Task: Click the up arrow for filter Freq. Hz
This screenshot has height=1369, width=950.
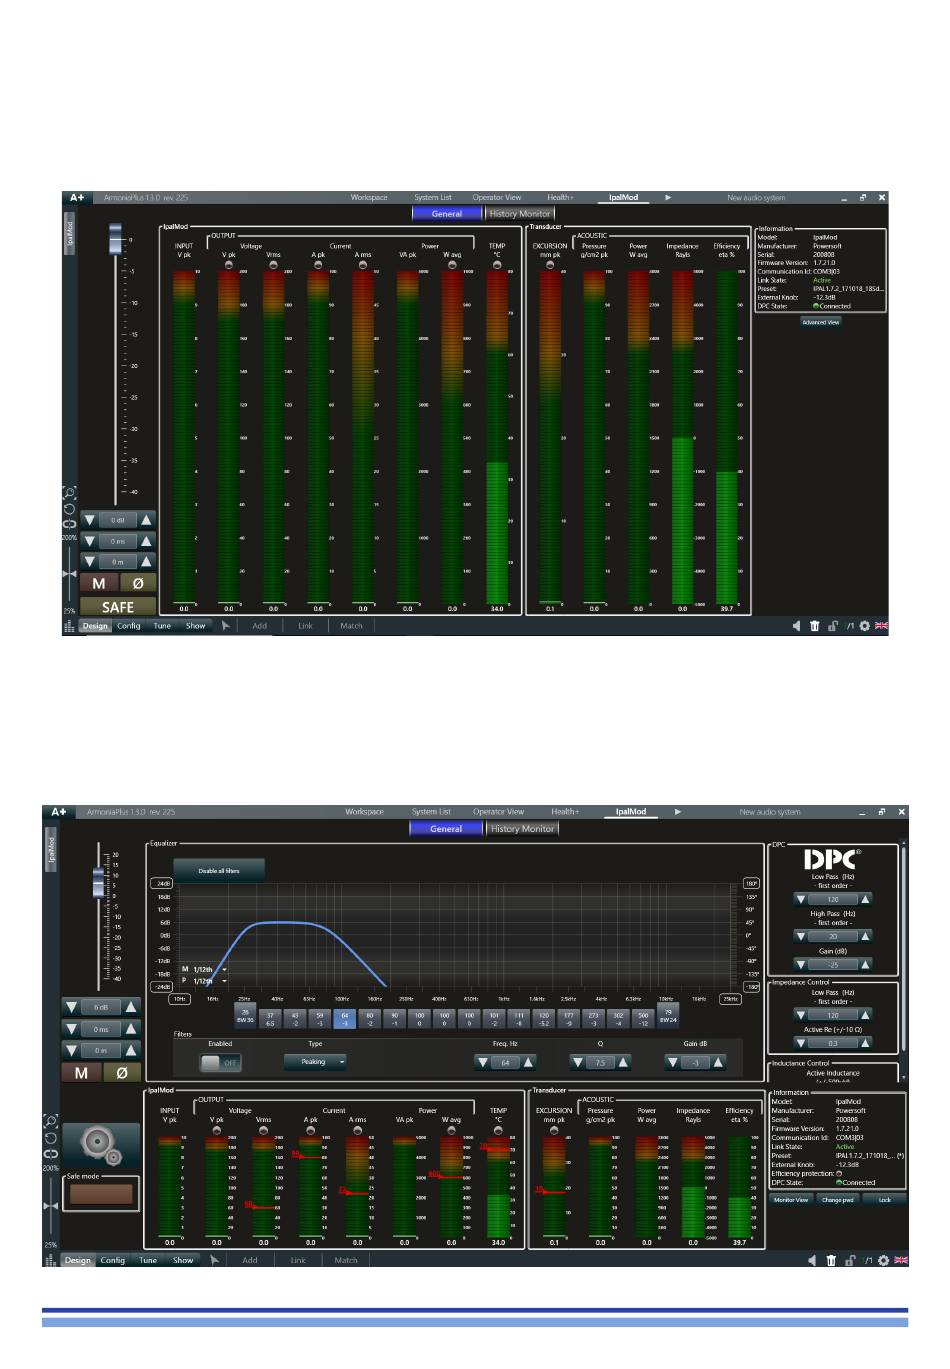Action: click(529, 1062)
